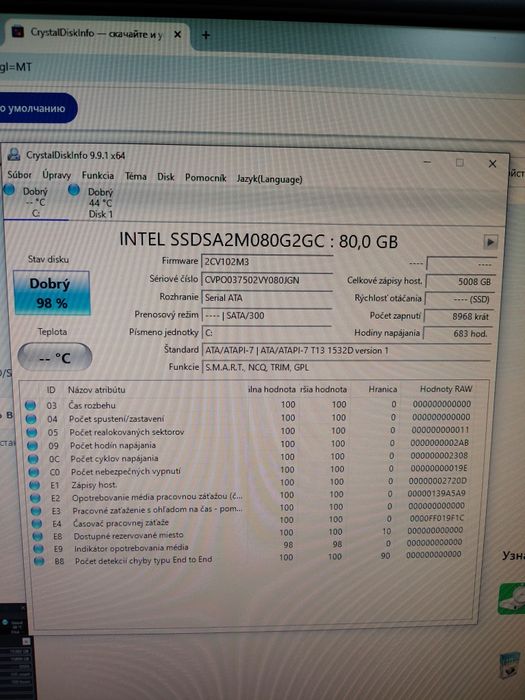Select 'Indikátor opotrebovania média' attribute name
The width and height of the screenshot is (525, 700).
tap(131, 547)
